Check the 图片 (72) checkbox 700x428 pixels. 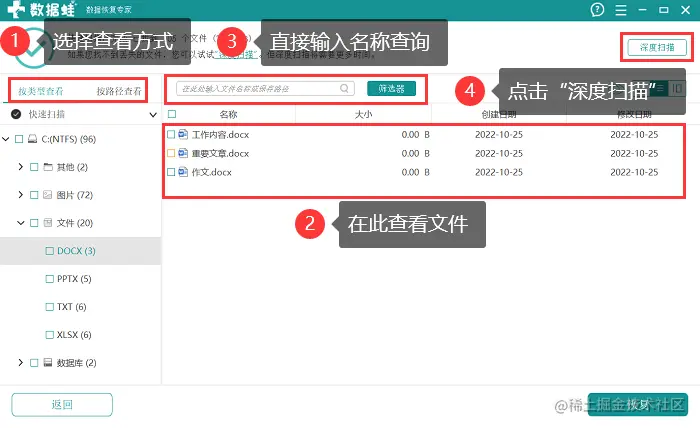coord(34,195)
